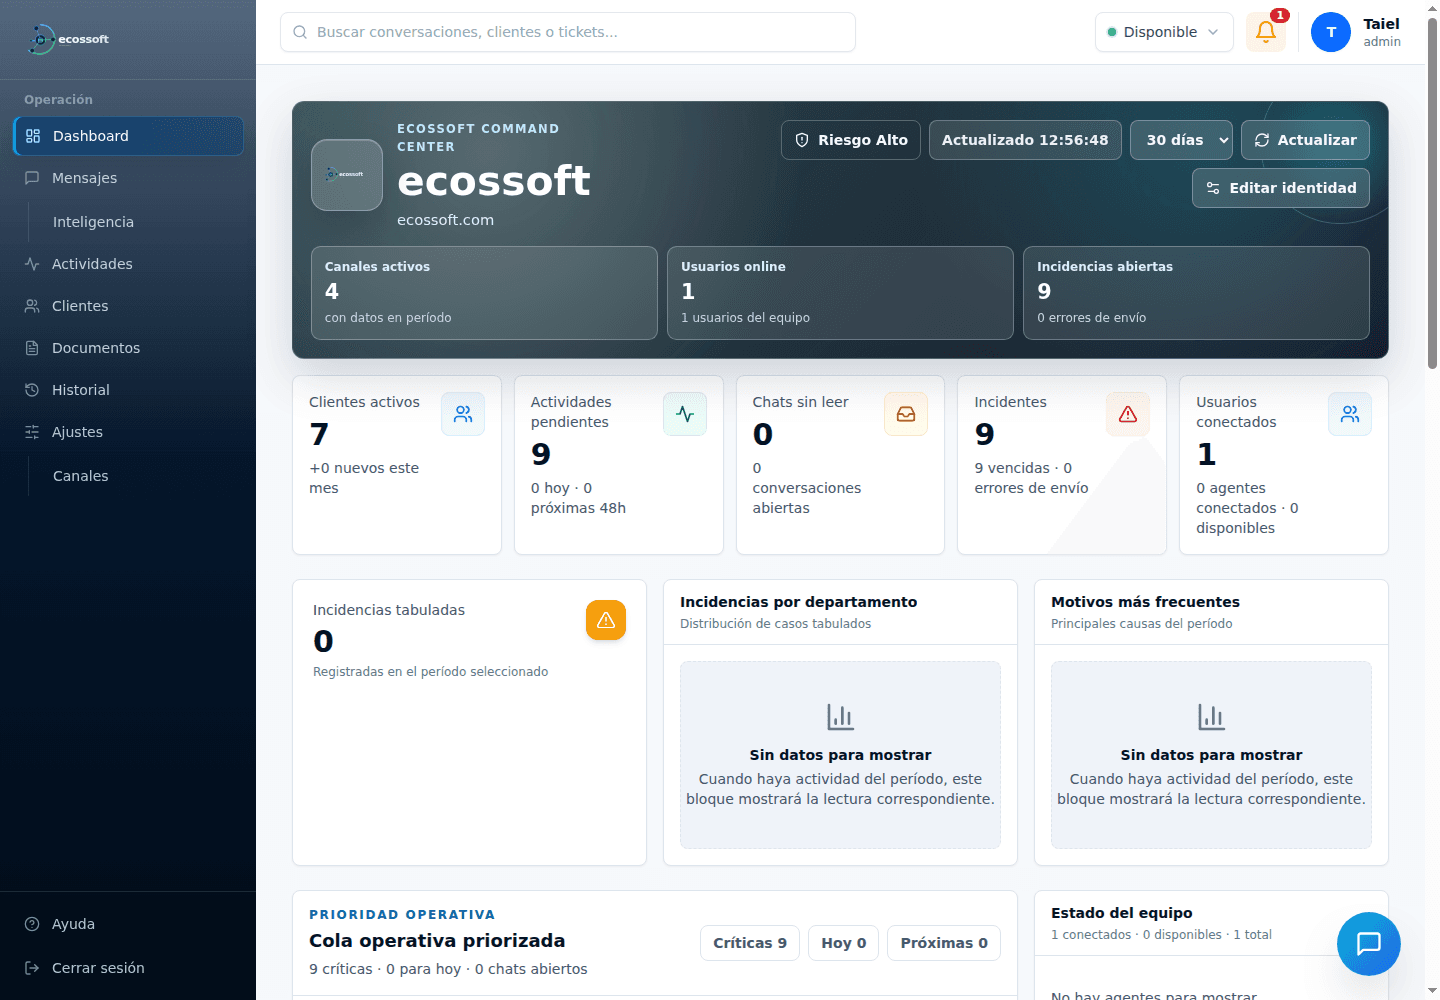
Task: Navigate to Actividades
Action: pyautogui.click(x=128, y=264)
